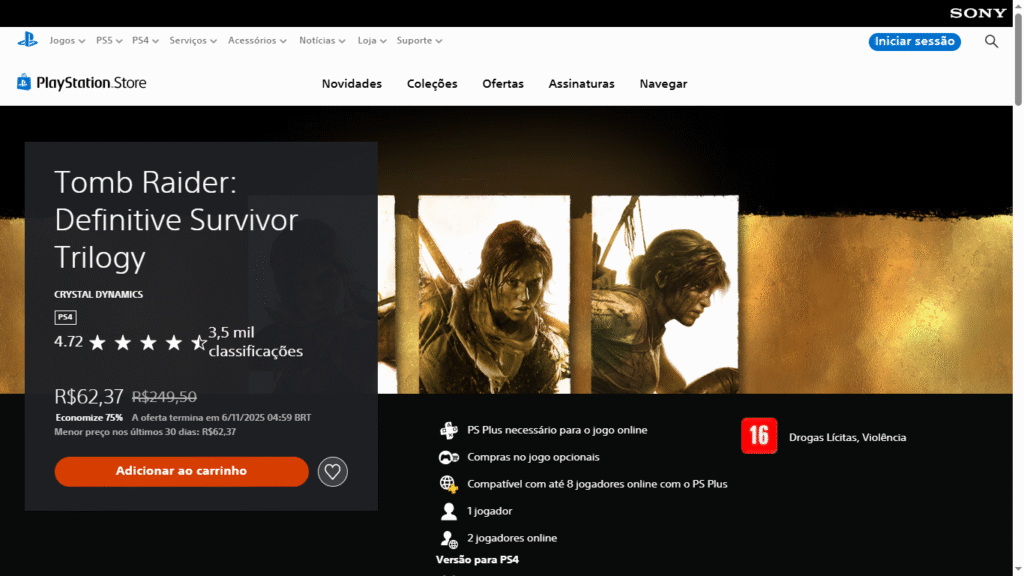Click the PS Plus required icon
The height and width of the screenshot is (576, 1024).
[x=448, y=430]
